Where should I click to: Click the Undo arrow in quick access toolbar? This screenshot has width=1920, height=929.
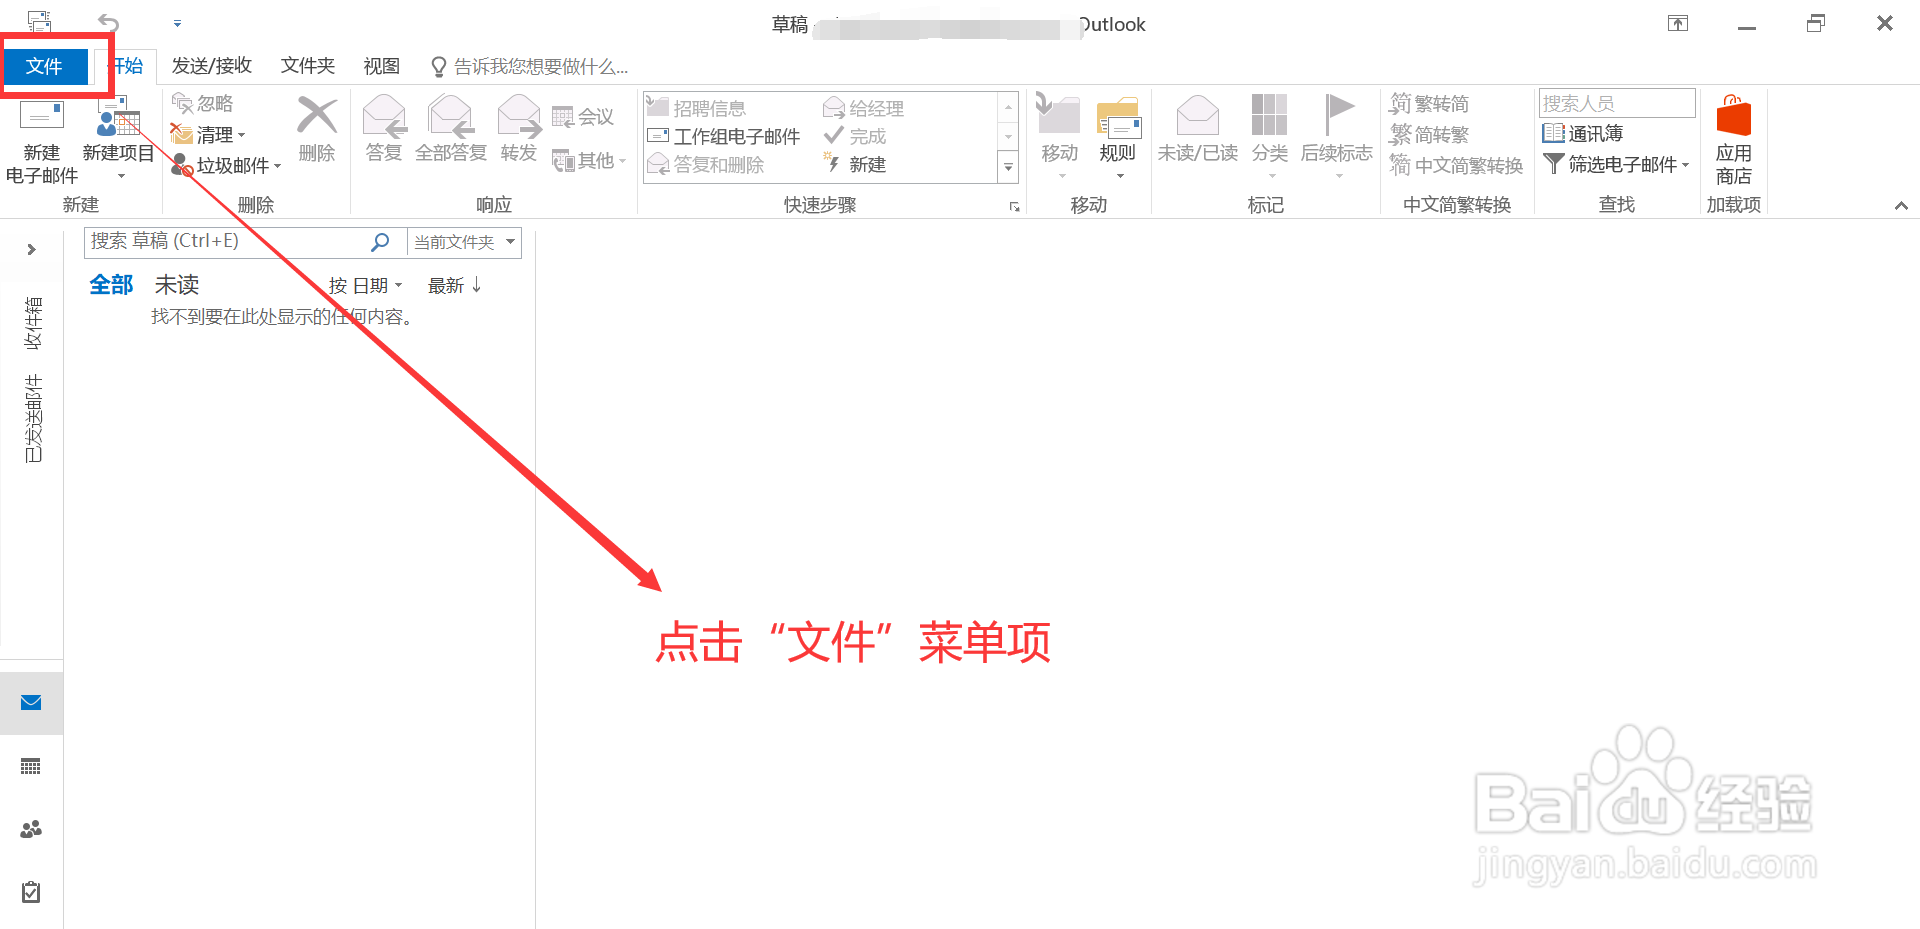[x=108, y=22]
